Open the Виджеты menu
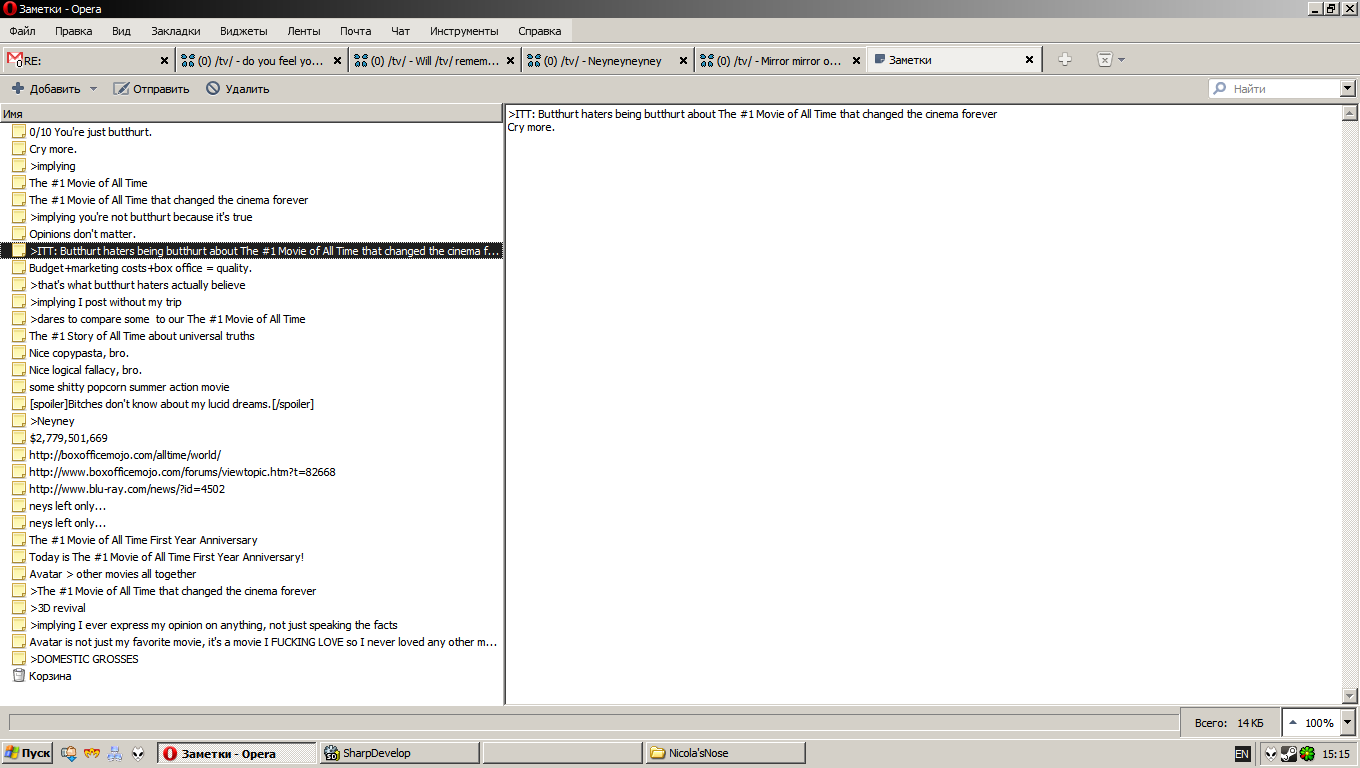This screenshot has width=1360, height=768. point(243,31)
